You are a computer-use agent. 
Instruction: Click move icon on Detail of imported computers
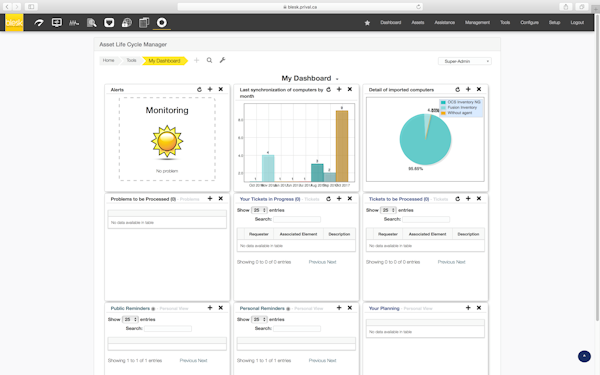click(468, 89)
